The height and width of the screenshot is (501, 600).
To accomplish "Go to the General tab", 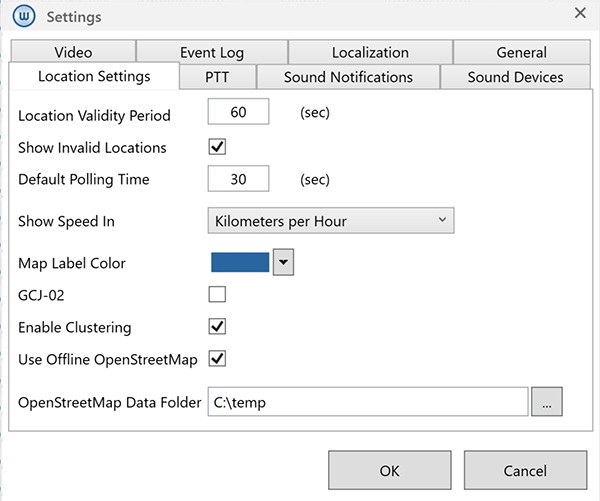I will [x=521, y=52].
